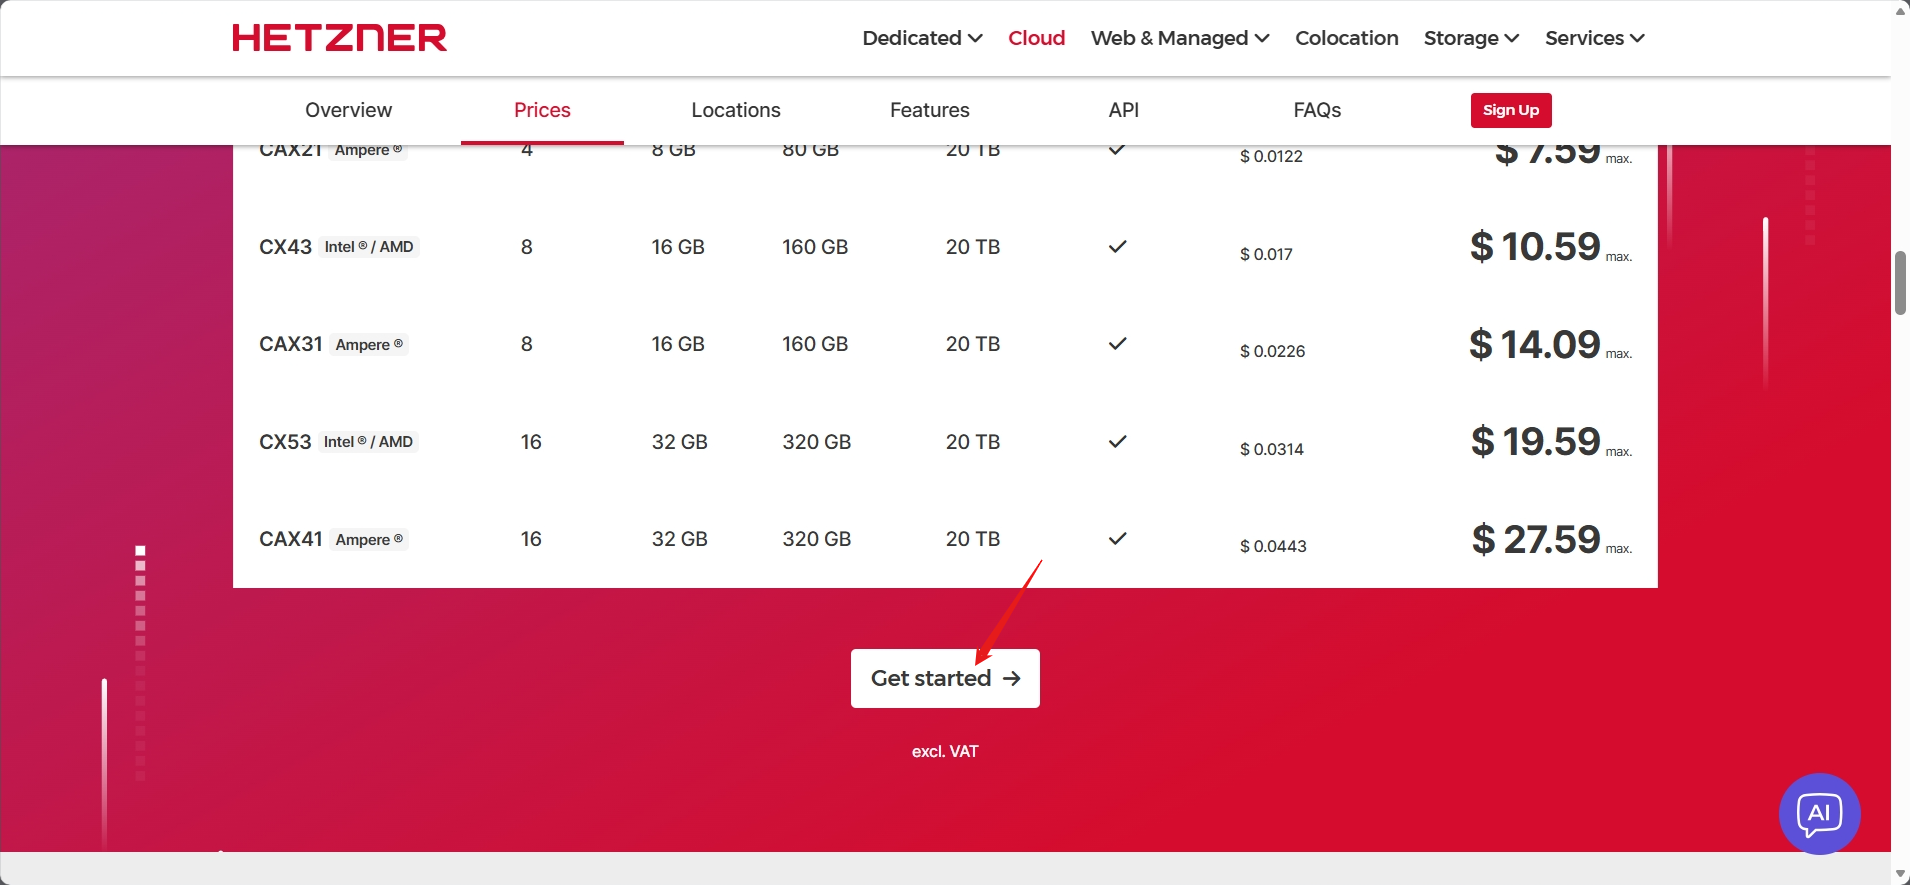
Task: Click the Ampere badge next to CAX31
Action: pos(369,345)
